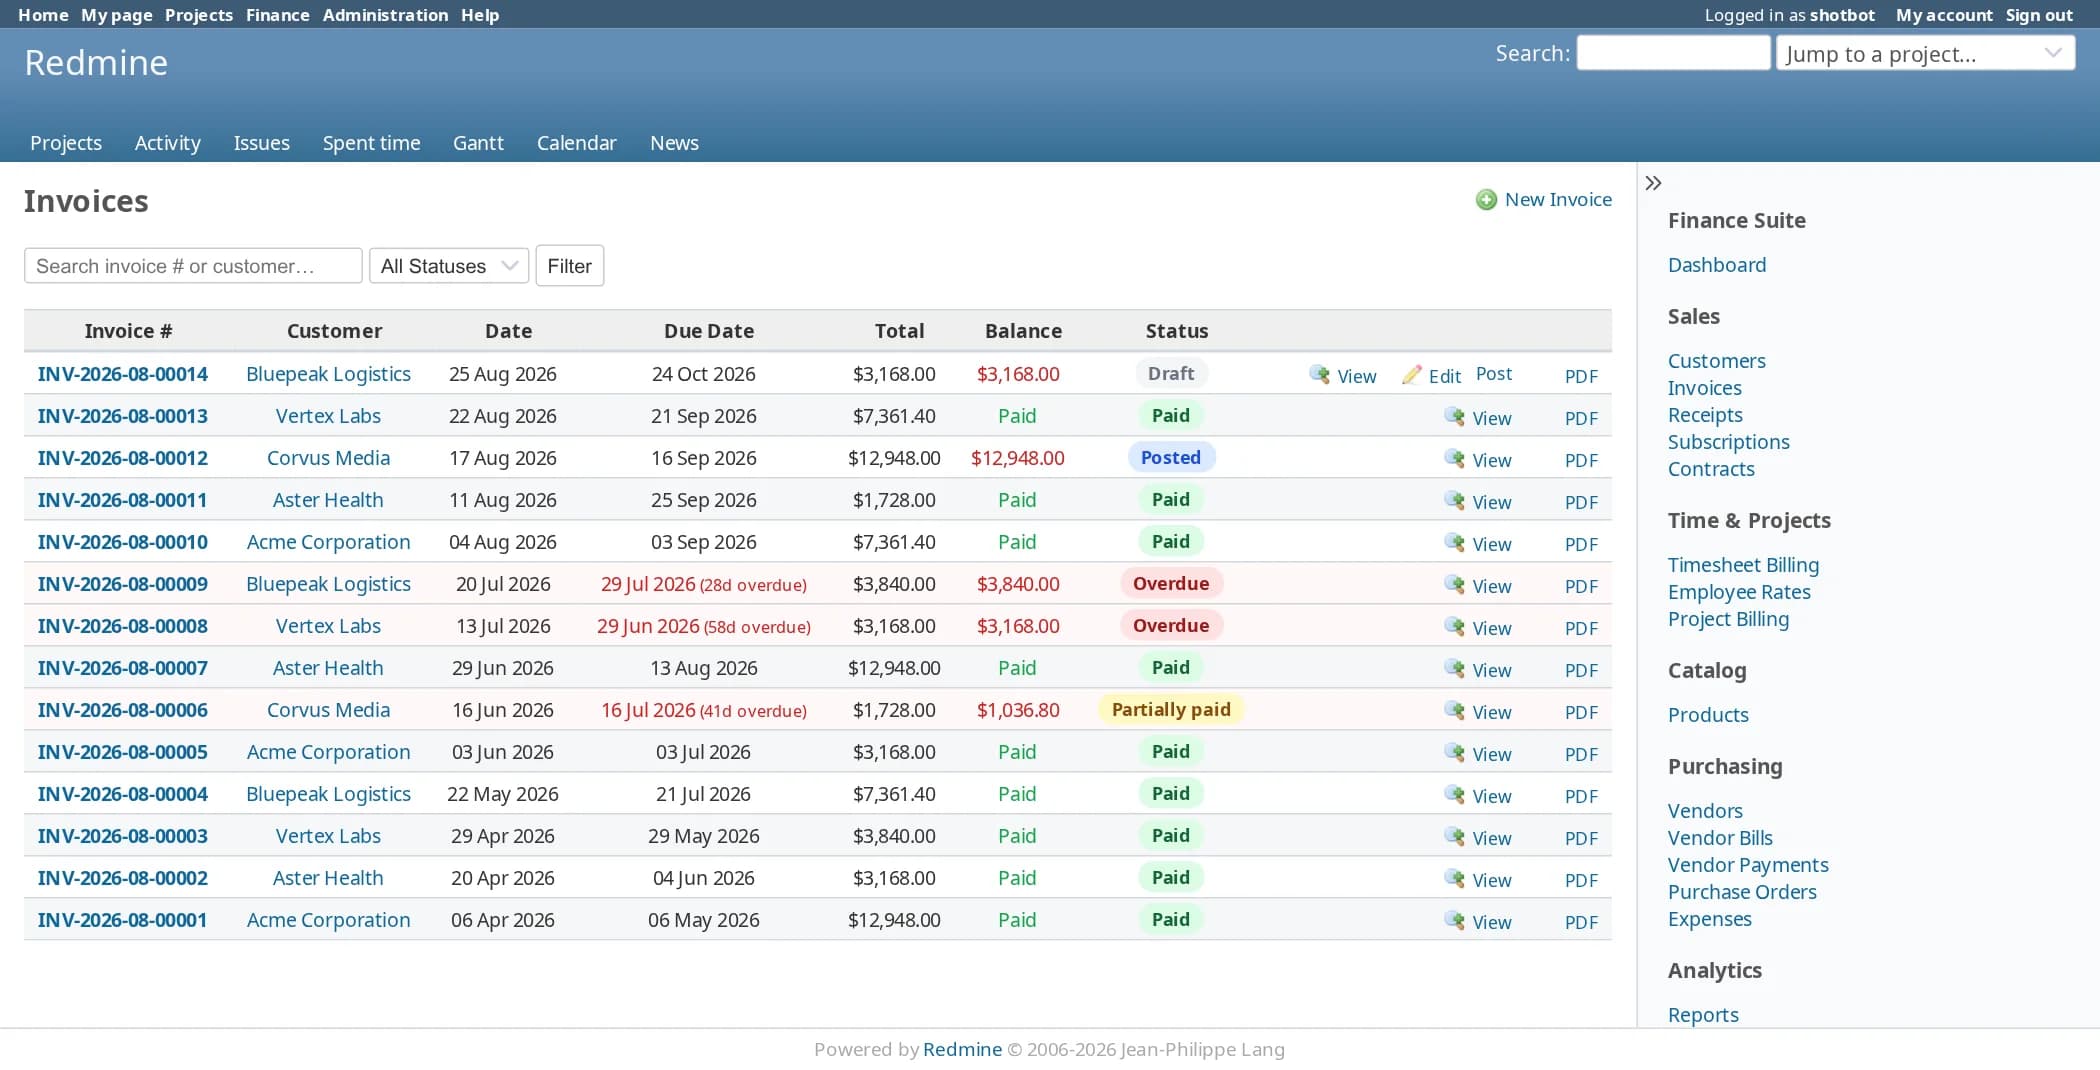
Task: Switch to the Activity tab
Action: [168, 143]
